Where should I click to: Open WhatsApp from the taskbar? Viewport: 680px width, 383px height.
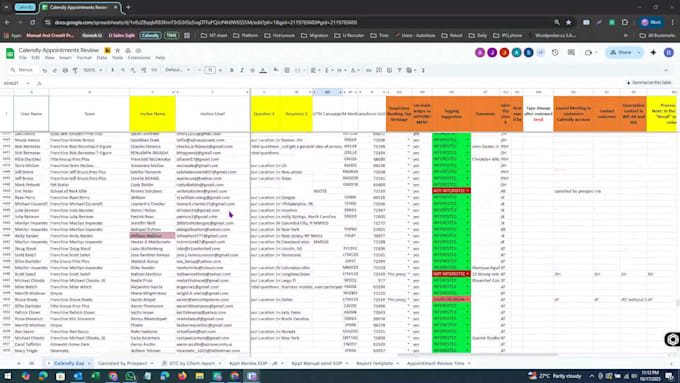[130, 376]
